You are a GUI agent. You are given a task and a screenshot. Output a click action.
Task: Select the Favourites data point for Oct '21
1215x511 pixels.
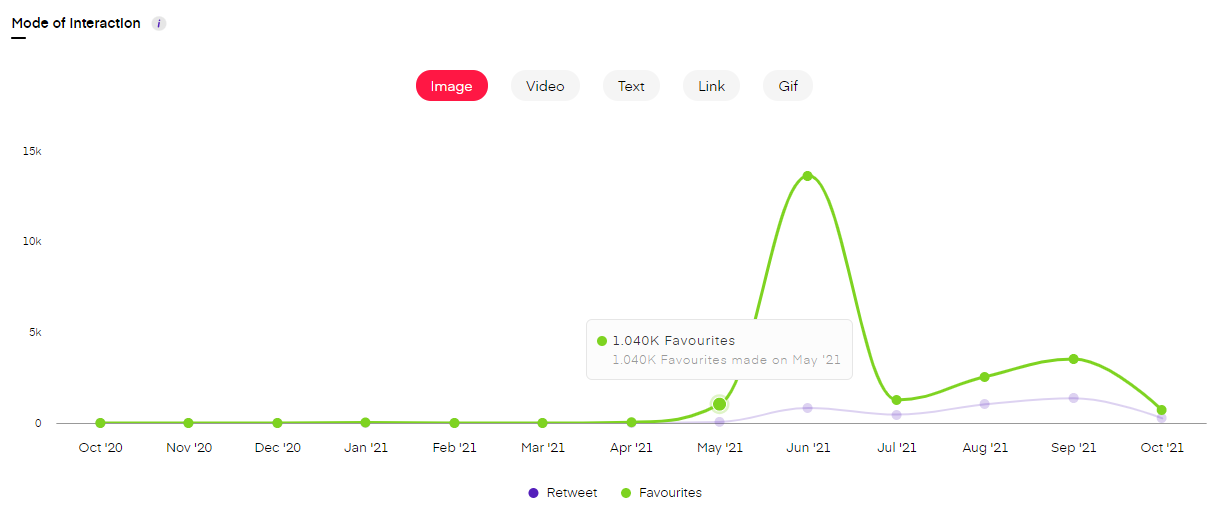1161,410
